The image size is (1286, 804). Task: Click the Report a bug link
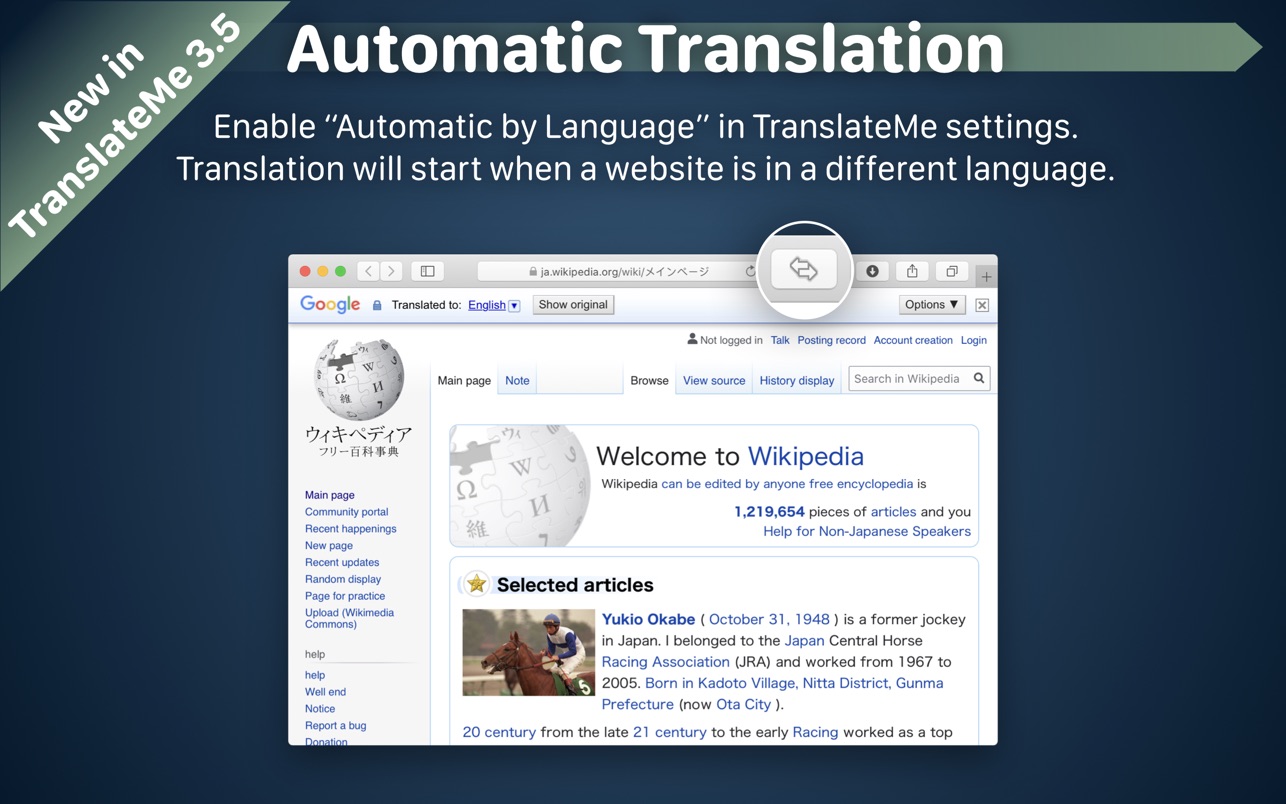tap(336, 726)
